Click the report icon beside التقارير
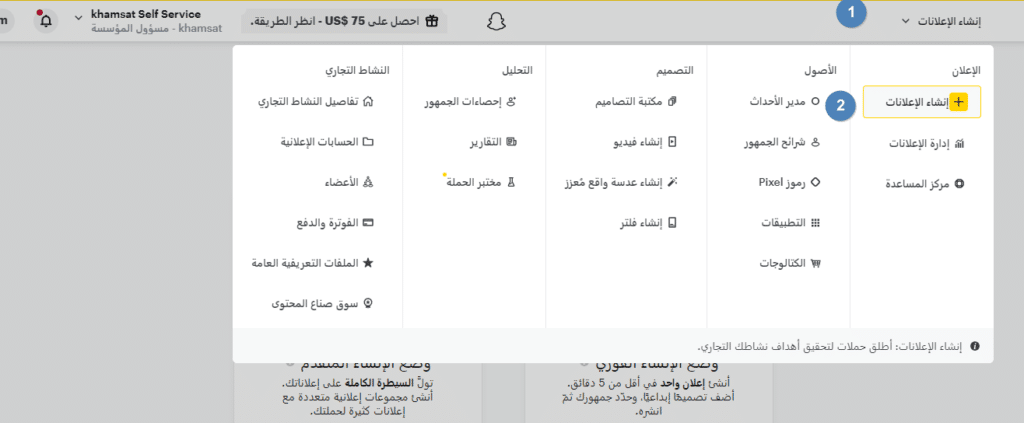 [x=512, y=142]
